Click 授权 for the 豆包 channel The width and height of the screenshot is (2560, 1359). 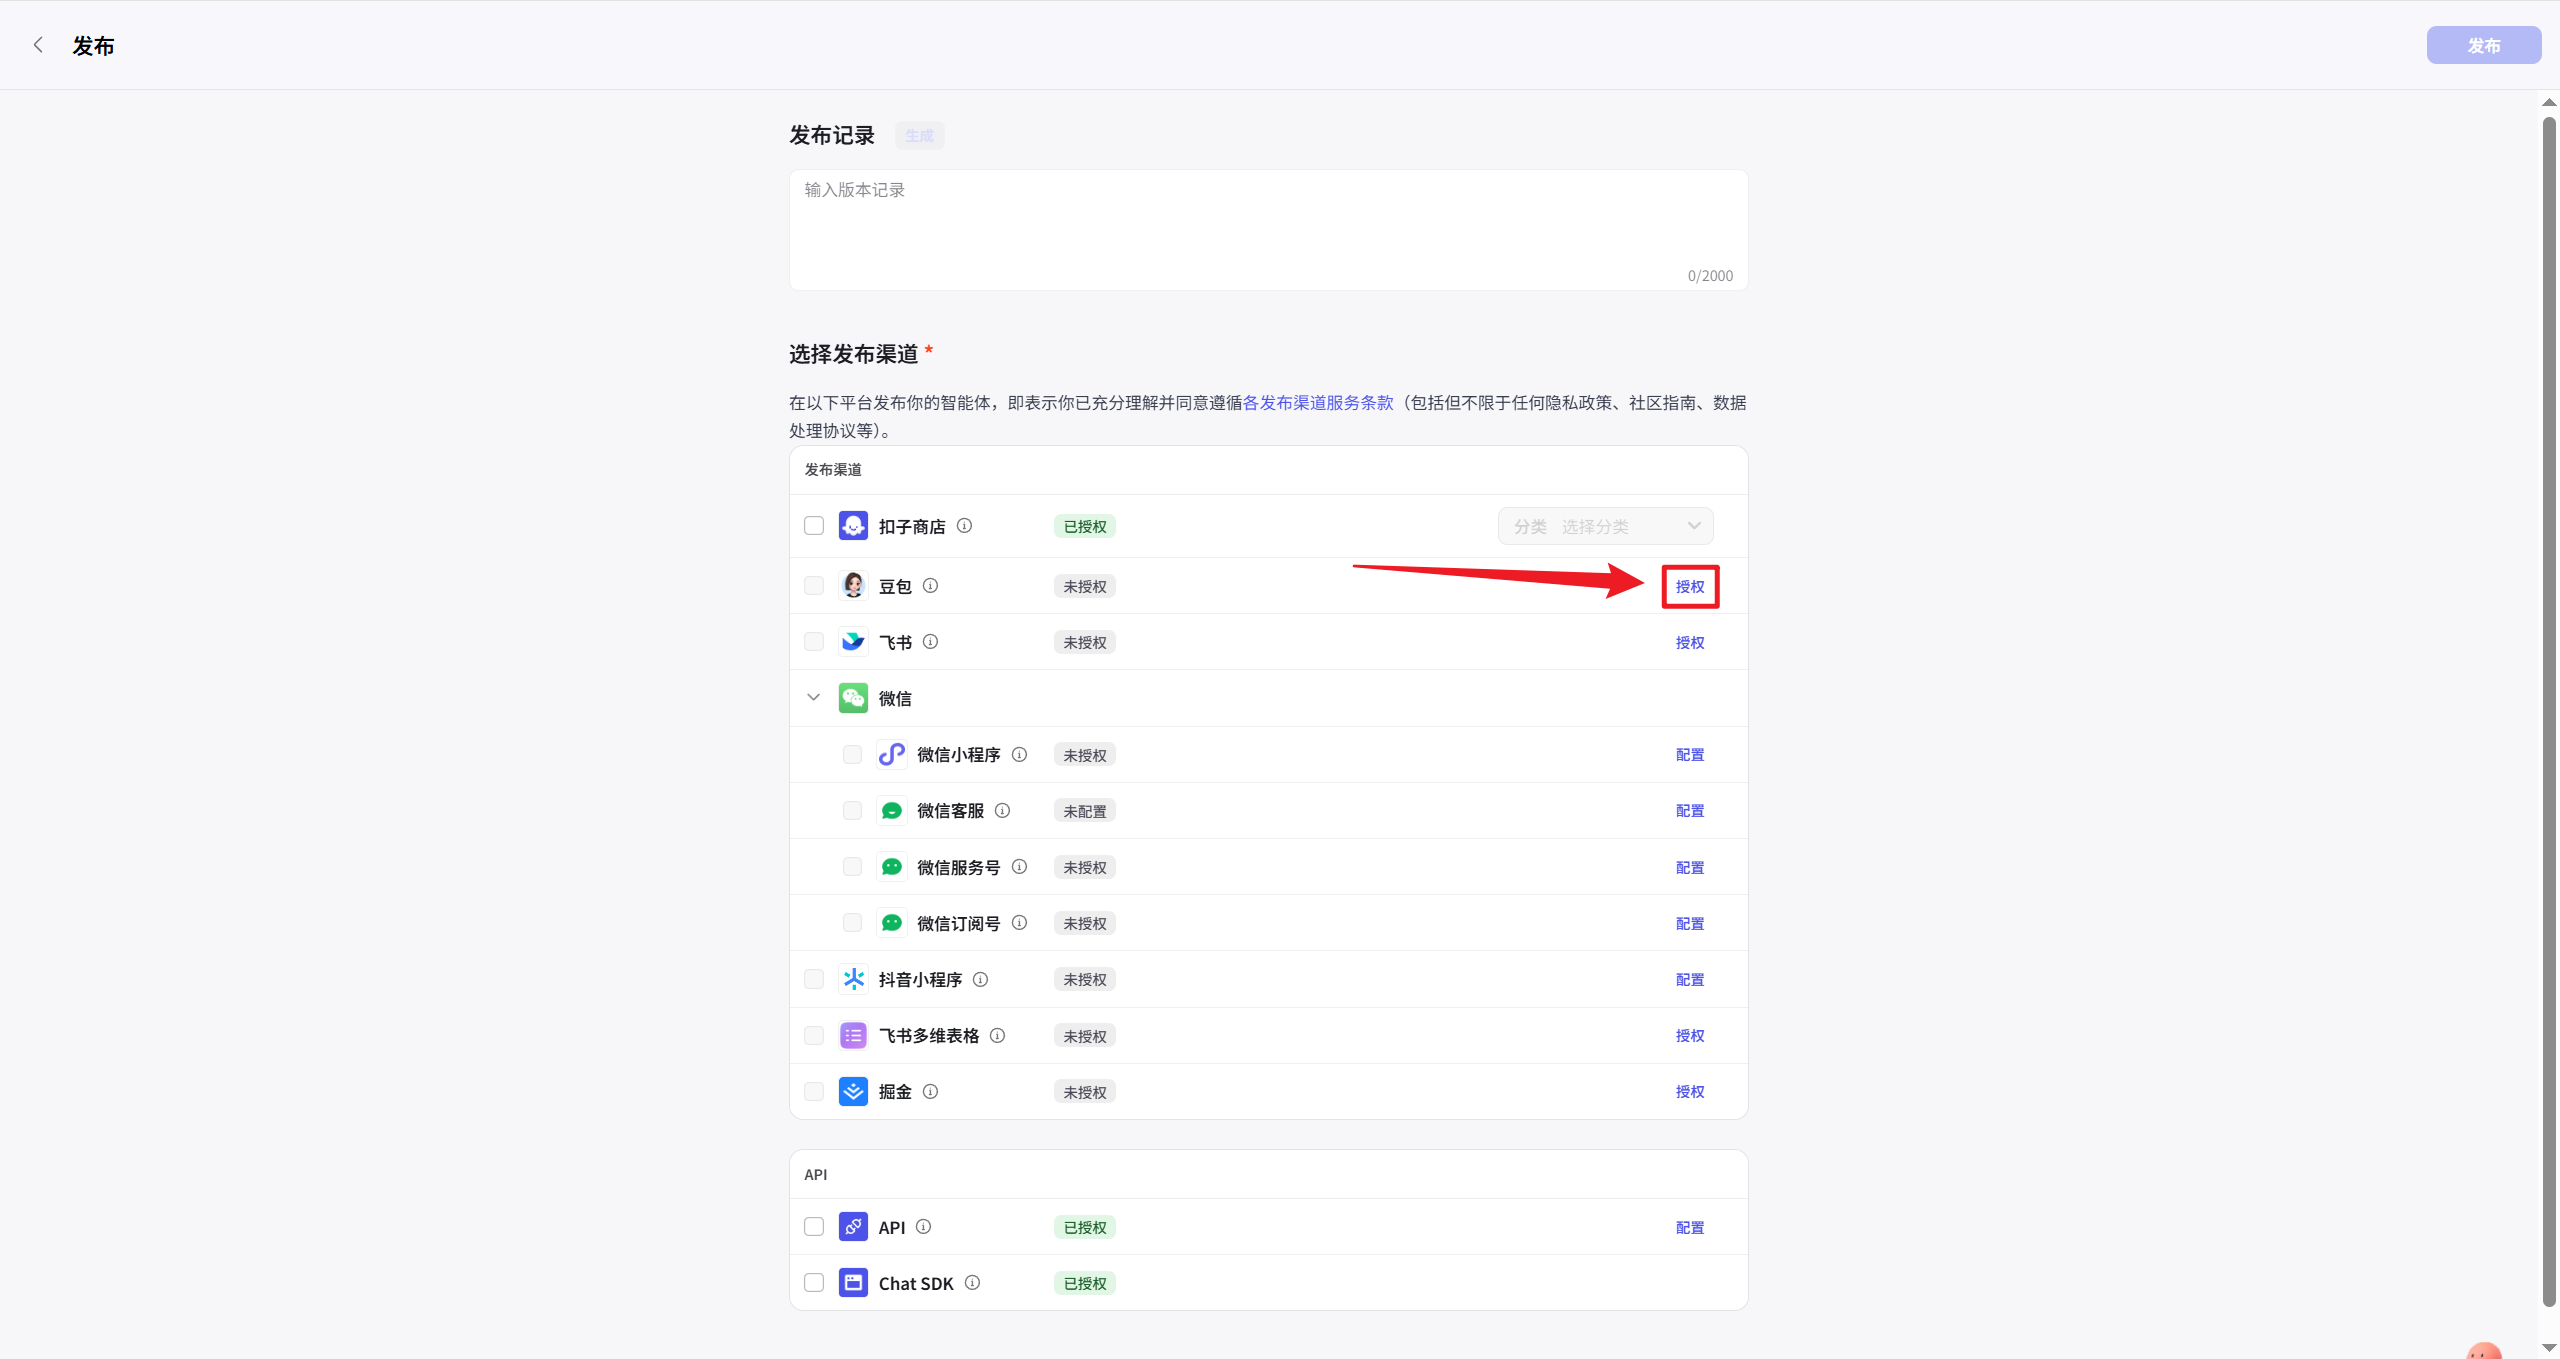pyautogui.click(x=1689, y=586)
